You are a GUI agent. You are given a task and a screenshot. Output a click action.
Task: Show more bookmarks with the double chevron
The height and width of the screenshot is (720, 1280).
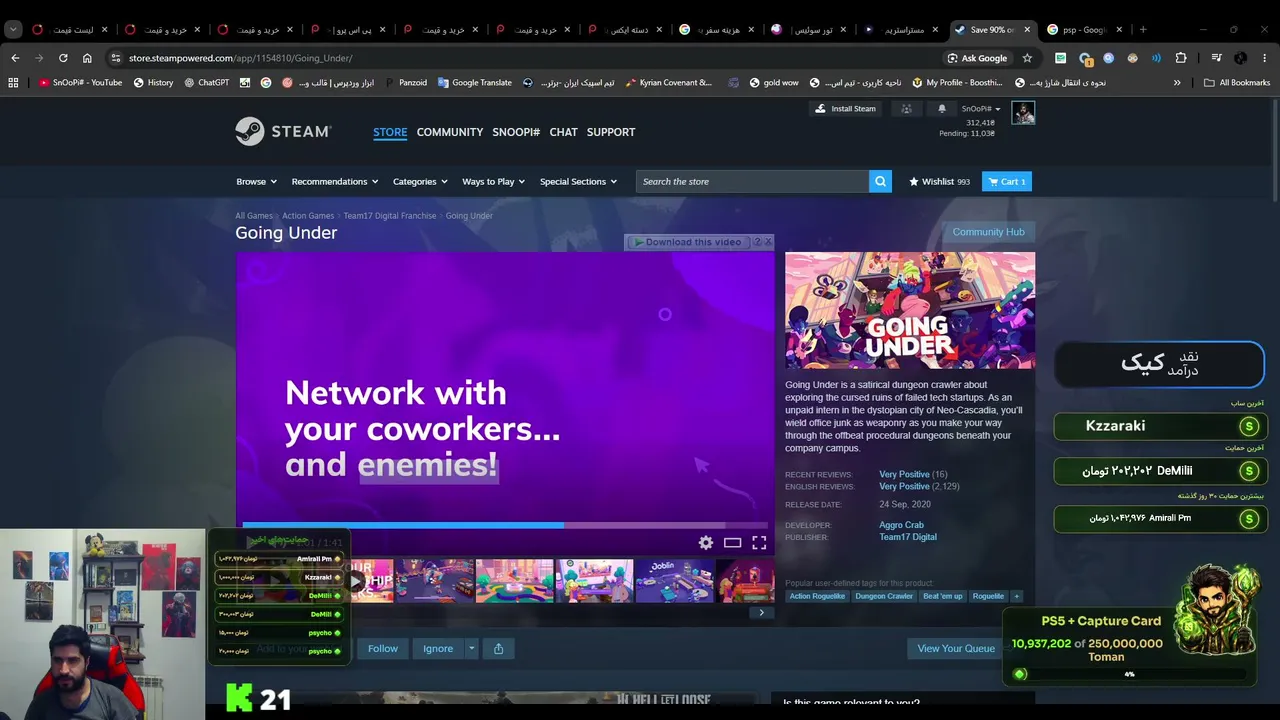pos(1177,82)
